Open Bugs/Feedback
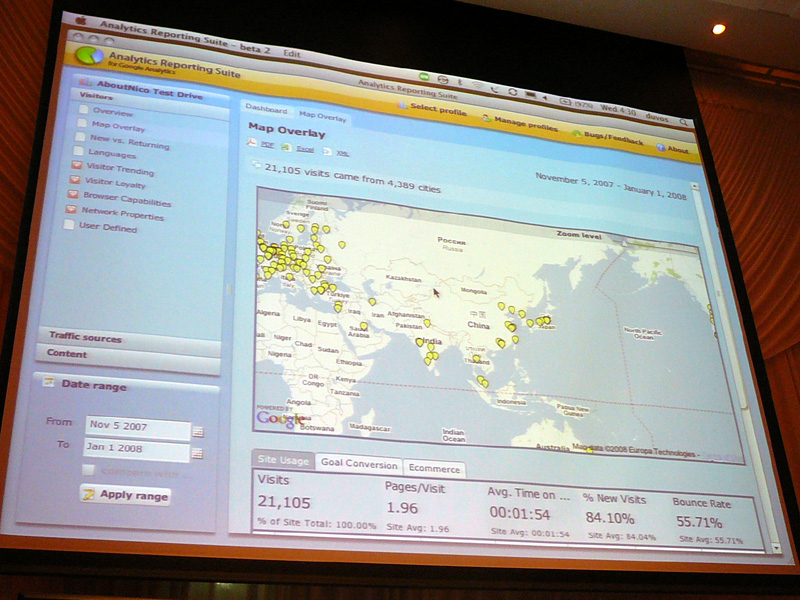The height and width of the screenshot is (600, 800). click(x=608, y=137)
